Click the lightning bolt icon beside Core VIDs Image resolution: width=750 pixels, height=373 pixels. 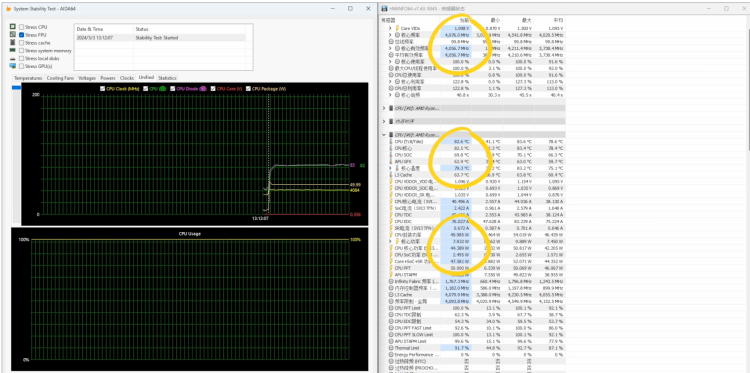coord(397,28)
